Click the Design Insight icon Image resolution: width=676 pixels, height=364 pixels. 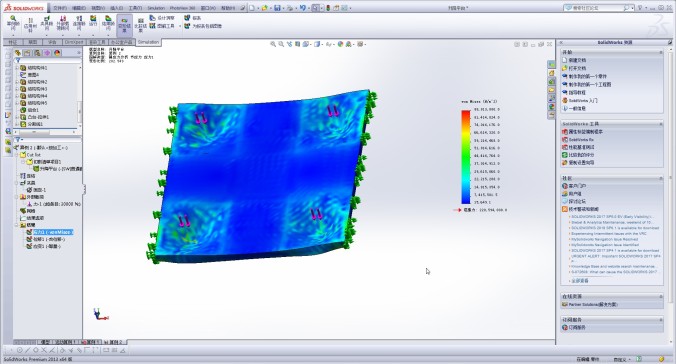(153, 18)
